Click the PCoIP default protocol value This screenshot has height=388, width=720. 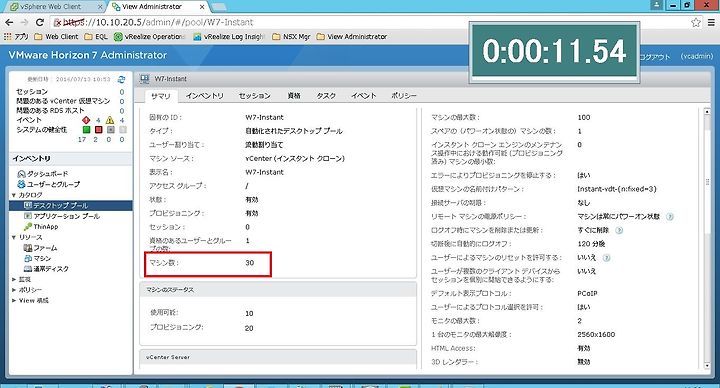click(x=587, y=293)
